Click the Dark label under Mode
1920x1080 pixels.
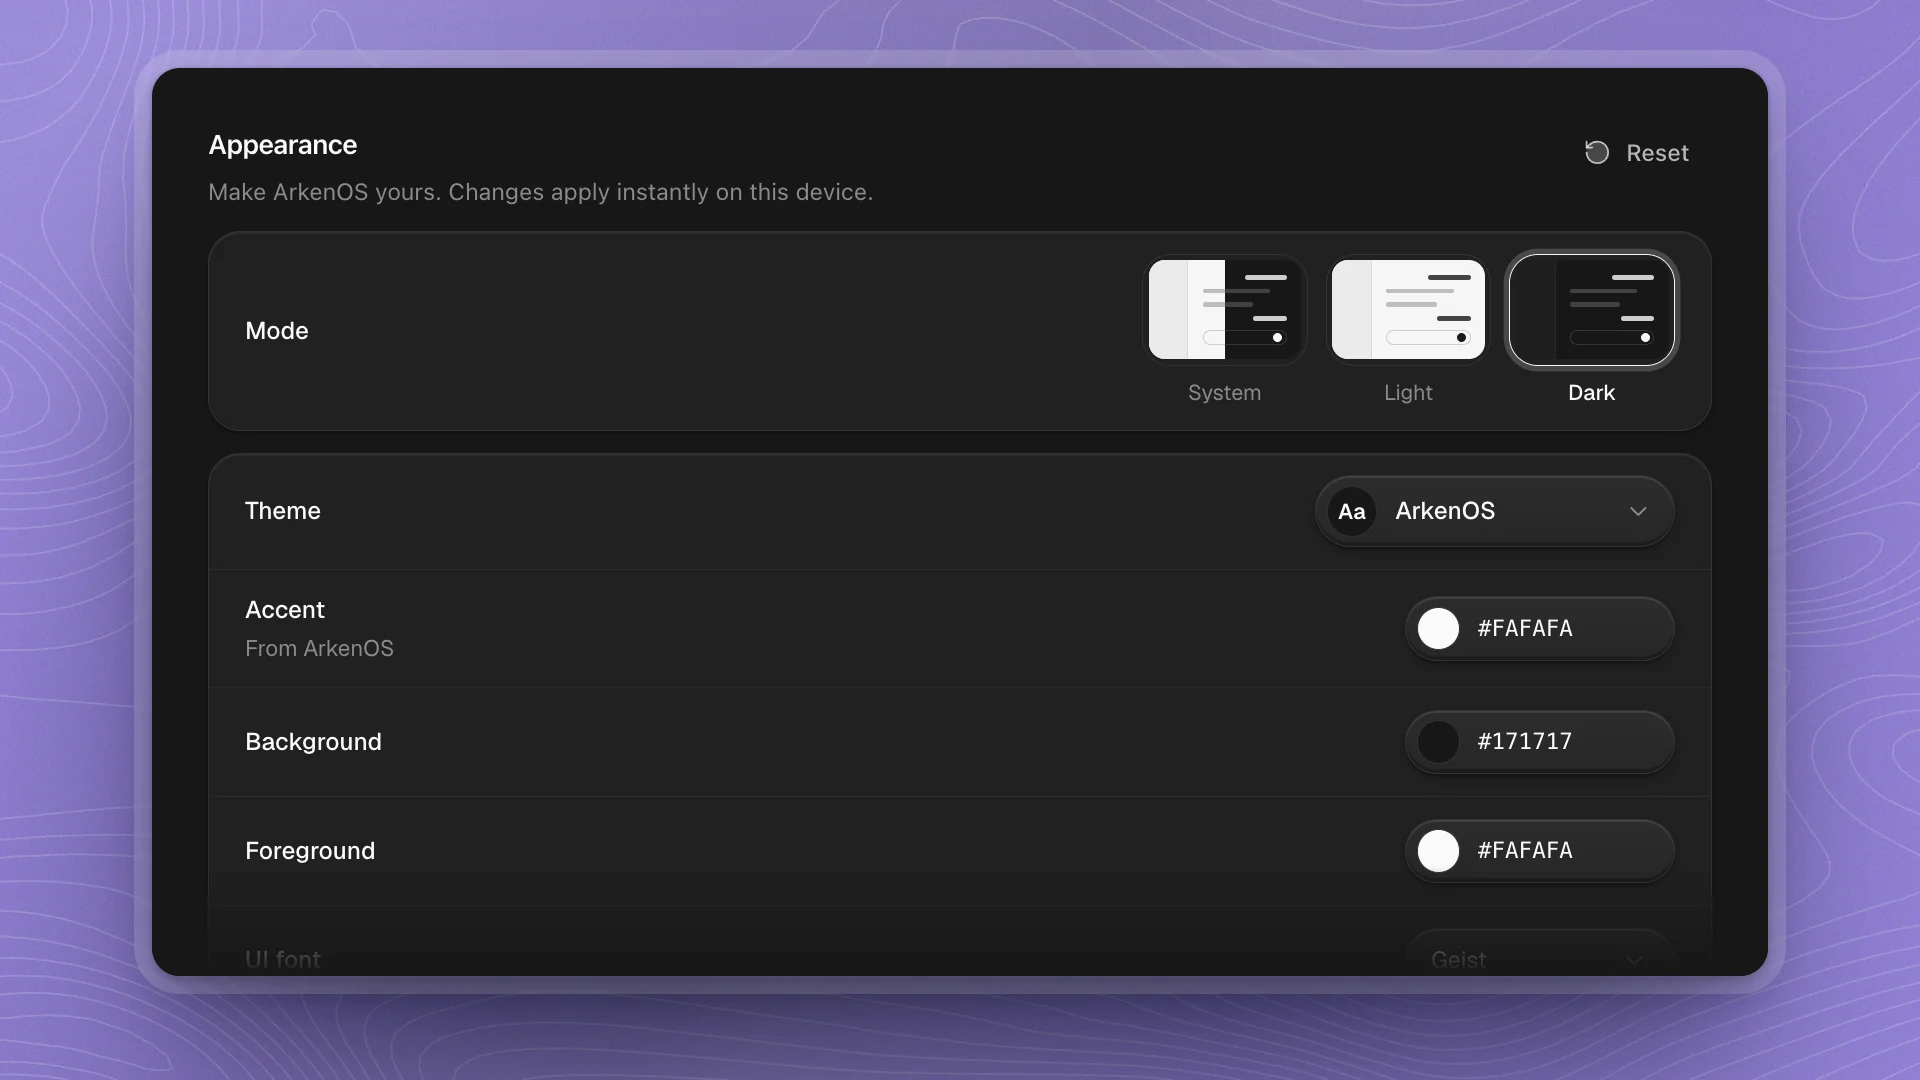tap(1591, 393)
